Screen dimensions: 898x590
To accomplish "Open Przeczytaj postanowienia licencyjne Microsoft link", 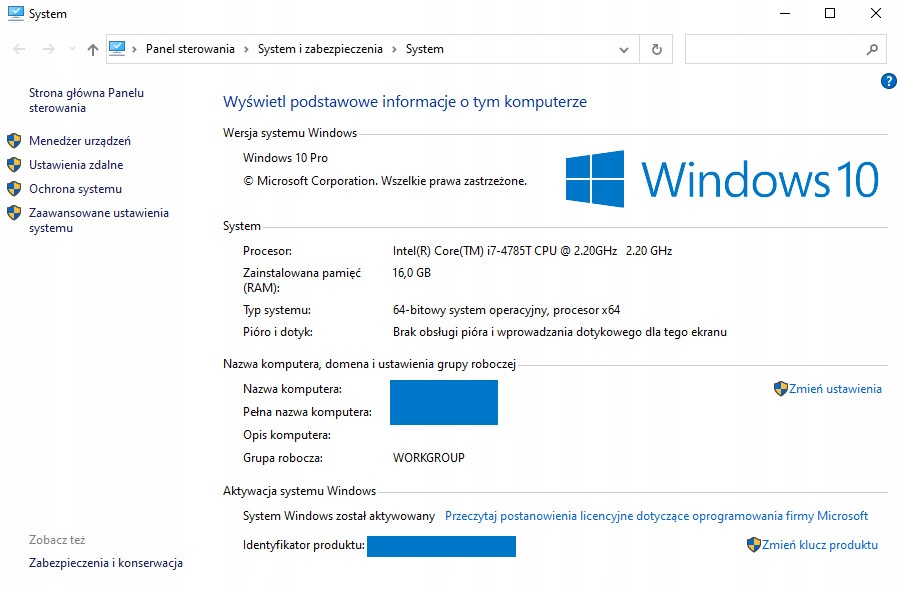I will (656, 516).
